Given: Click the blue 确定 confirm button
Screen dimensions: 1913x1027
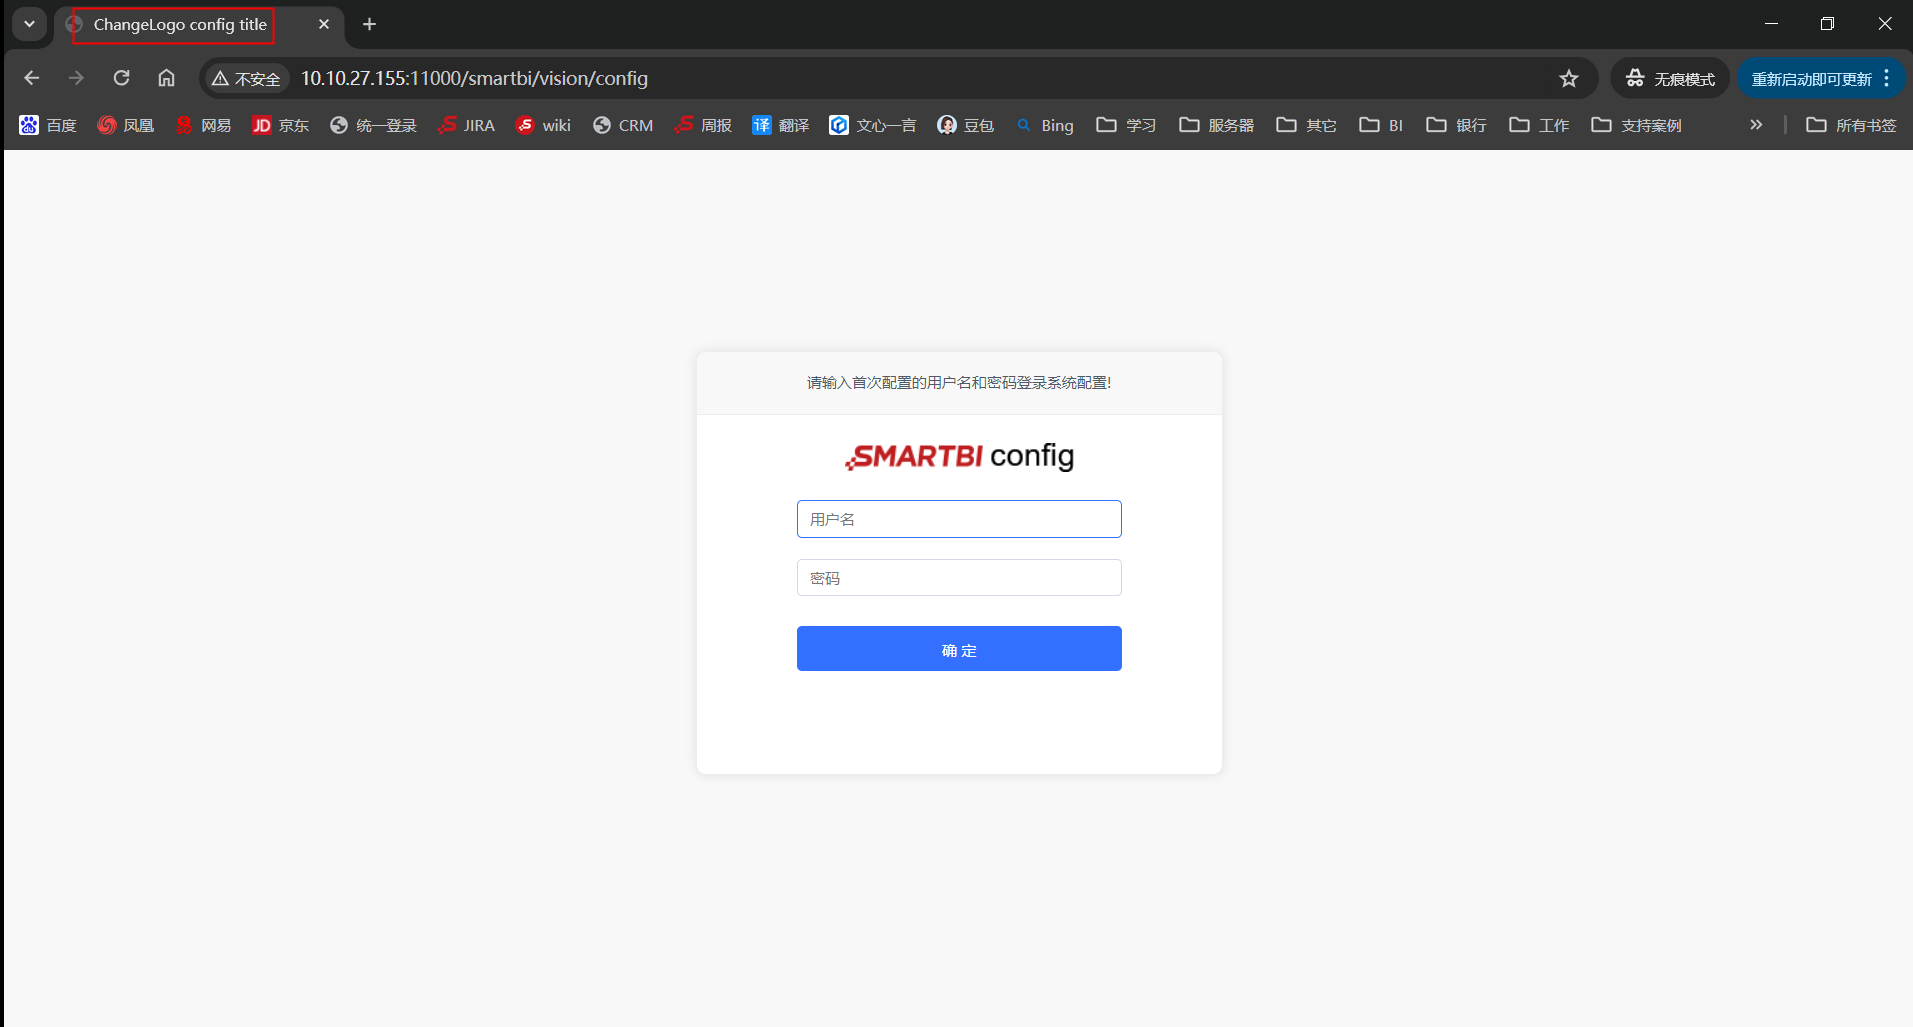Looking at the screenshot, I should (959, 649).
